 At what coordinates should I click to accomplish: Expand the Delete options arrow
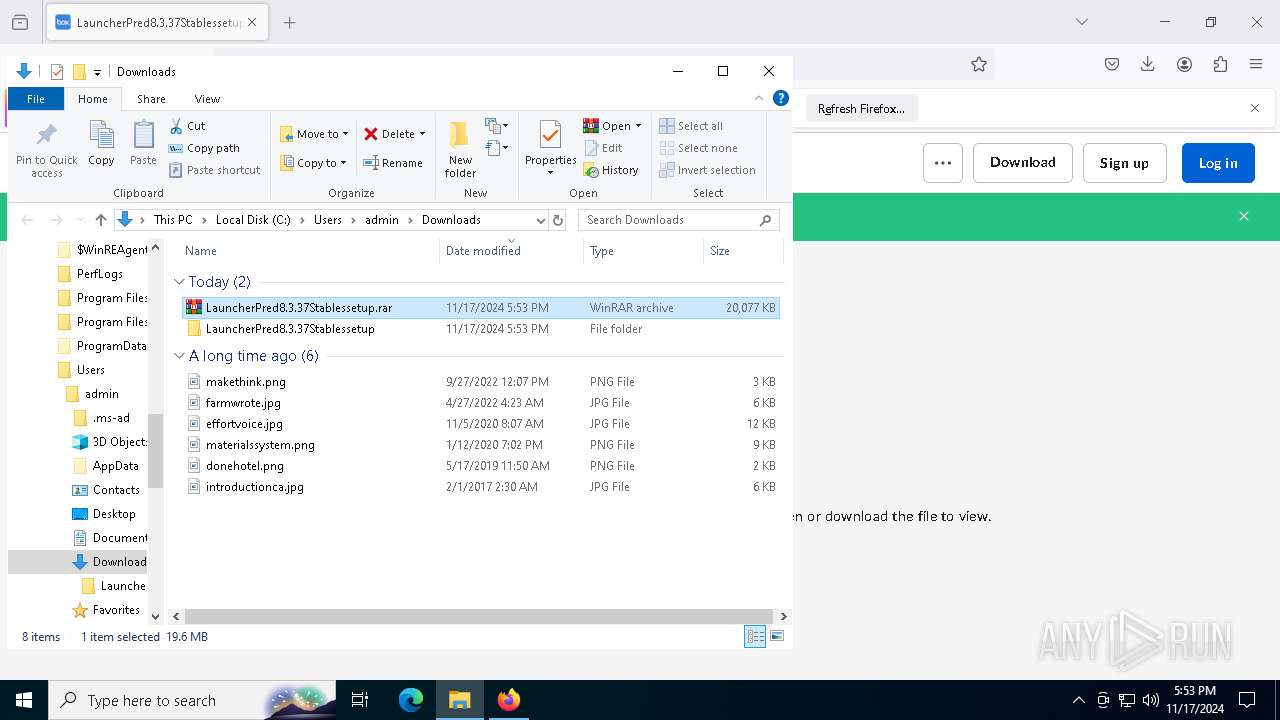click(422, 134)
